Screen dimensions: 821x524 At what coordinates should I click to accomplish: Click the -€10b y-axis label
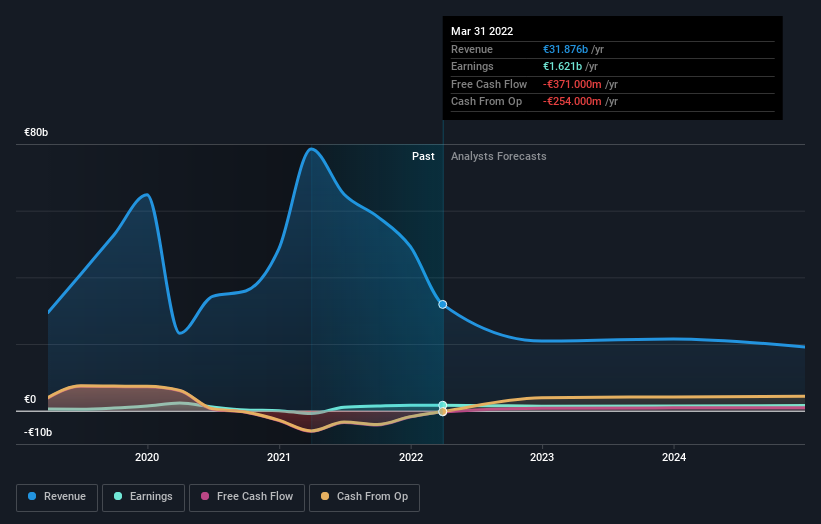click(38, 432)
